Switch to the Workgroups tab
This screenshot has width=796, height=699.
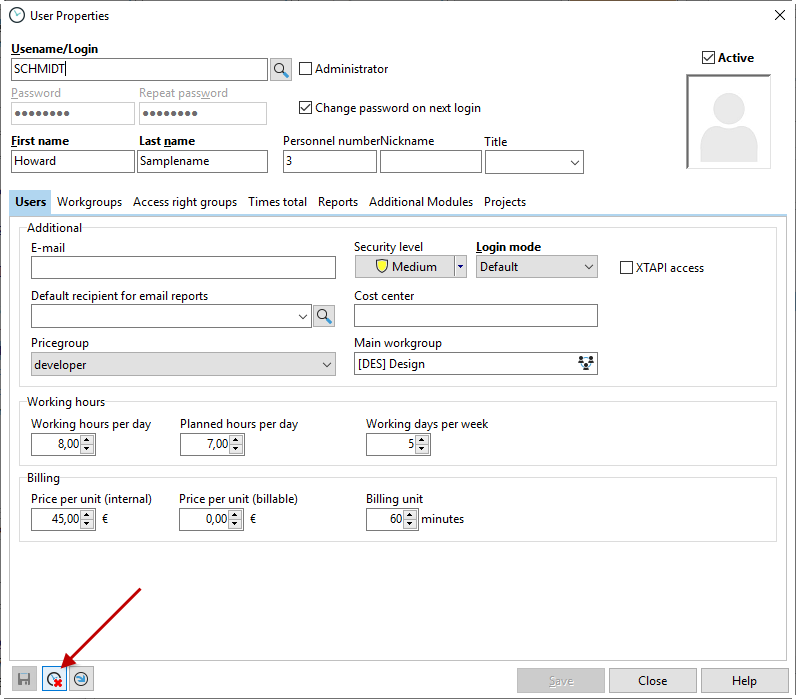[x=89, y=202]
